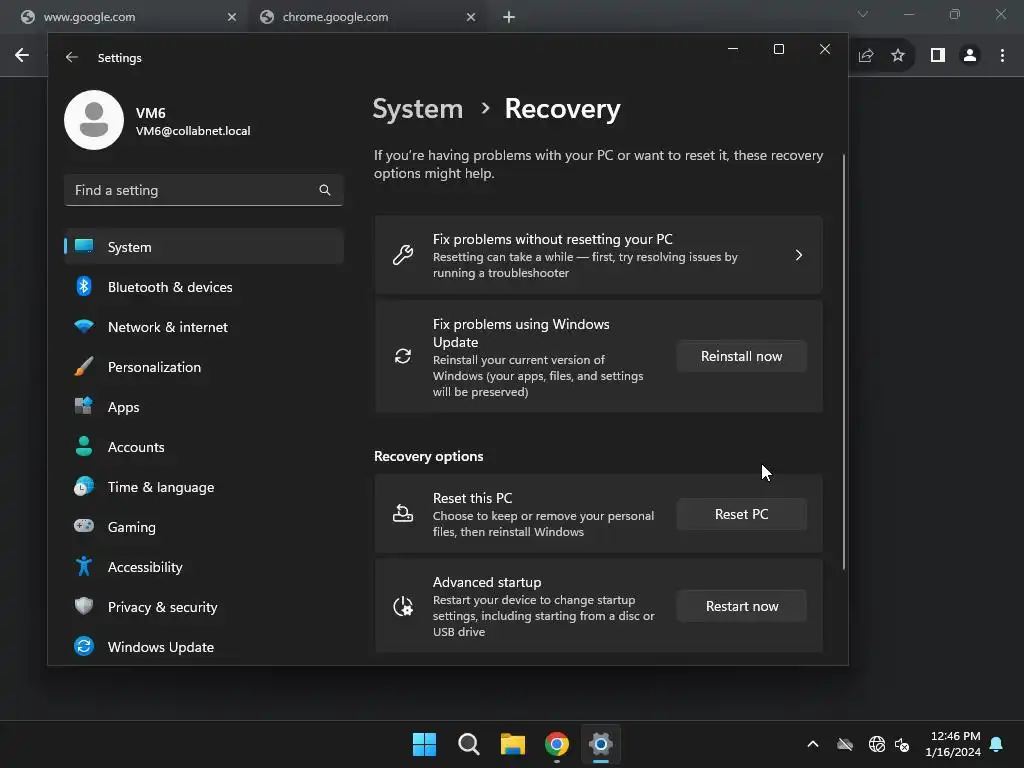Toggle Chrome side panel icon
The width and height of the screenshot is (1024, 768).
[938, 56]
